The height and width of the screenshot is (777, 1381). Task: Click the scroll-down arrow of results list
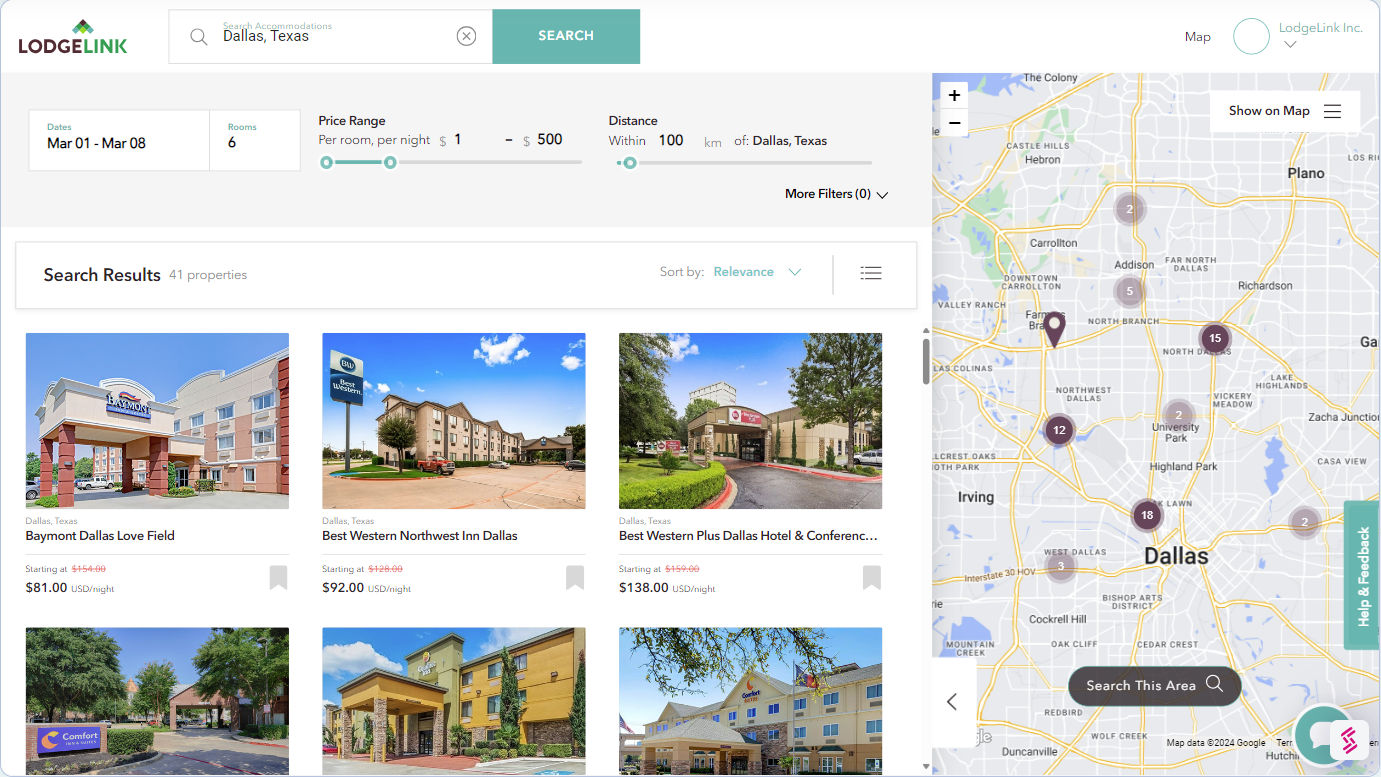[x=926, y=767]
